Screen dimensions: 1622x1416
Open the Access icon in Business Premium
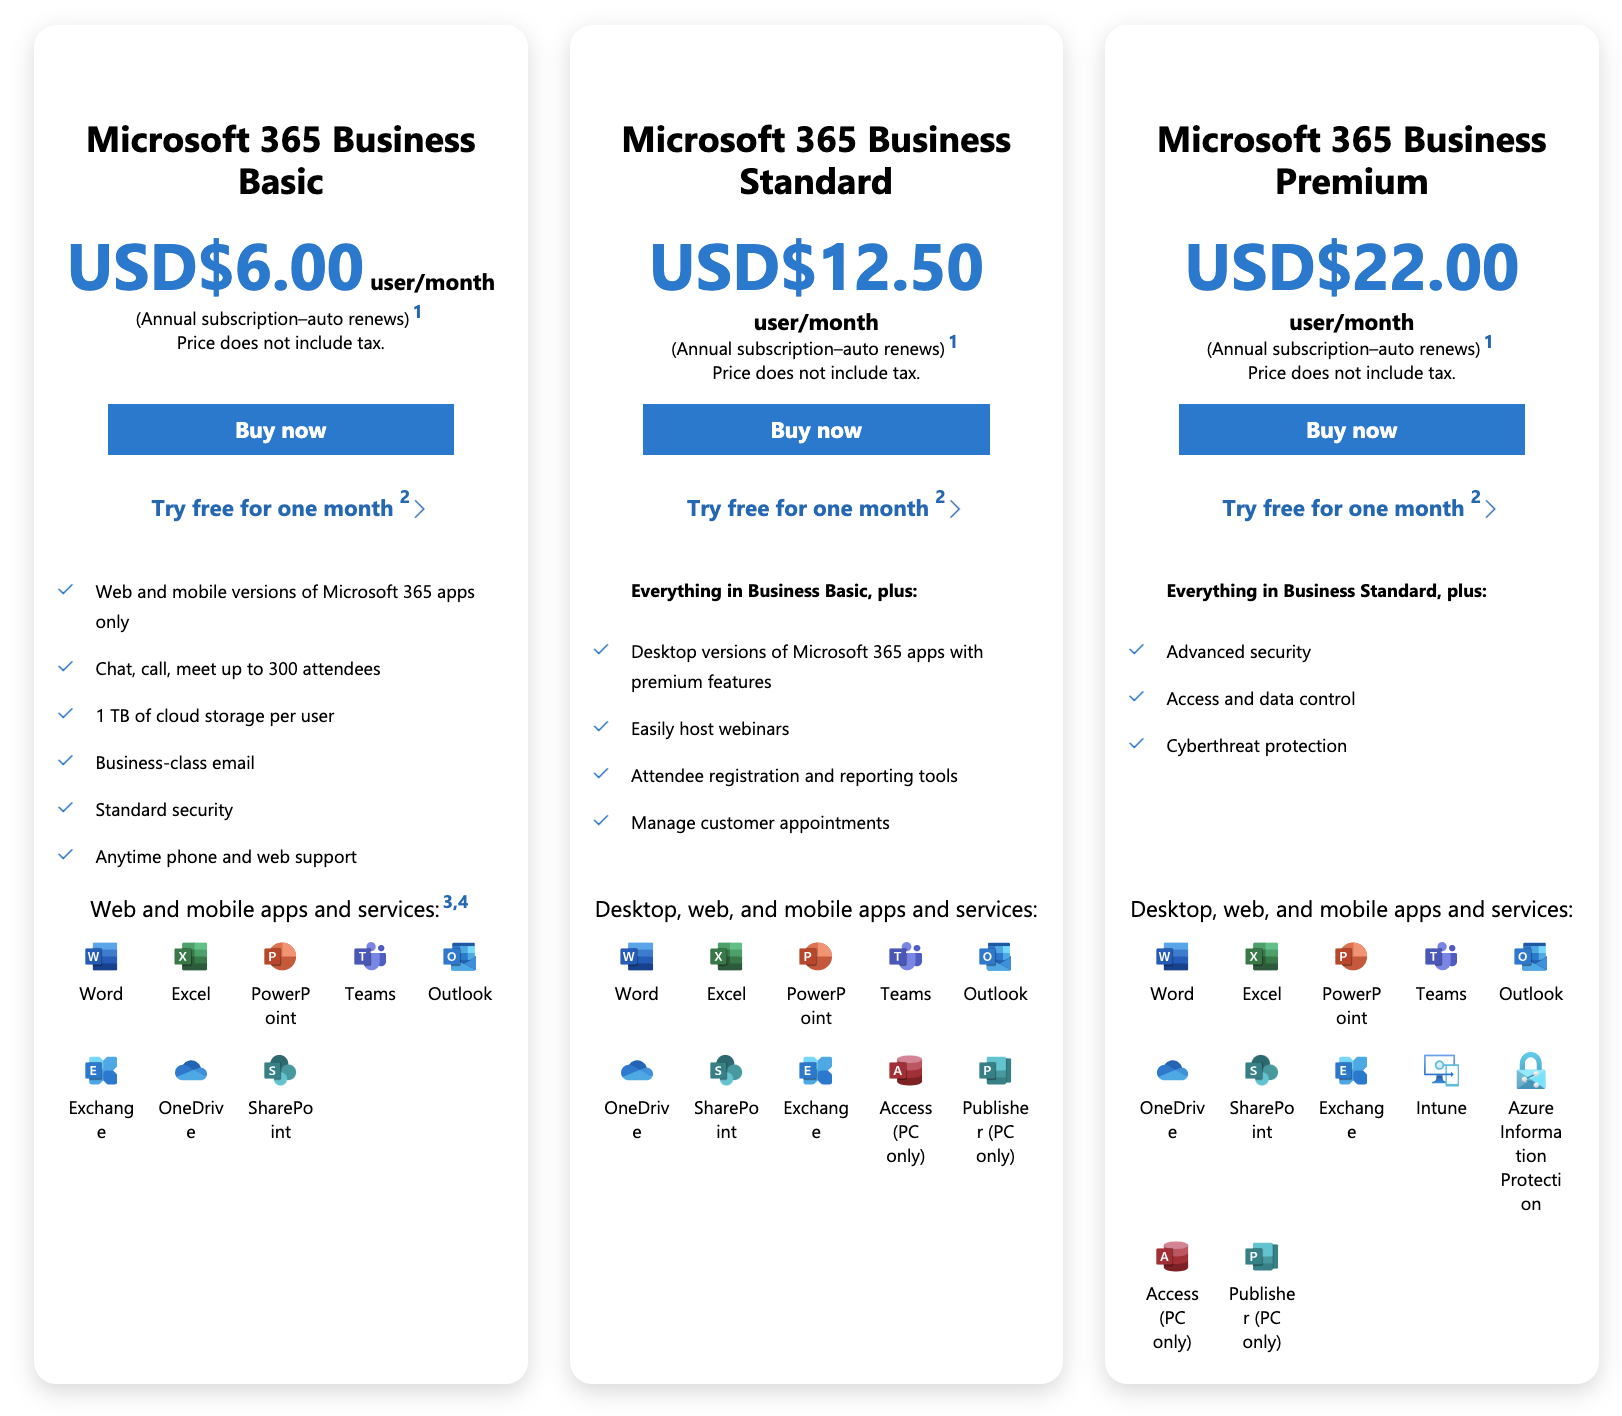click(x=1172, y=1257)
